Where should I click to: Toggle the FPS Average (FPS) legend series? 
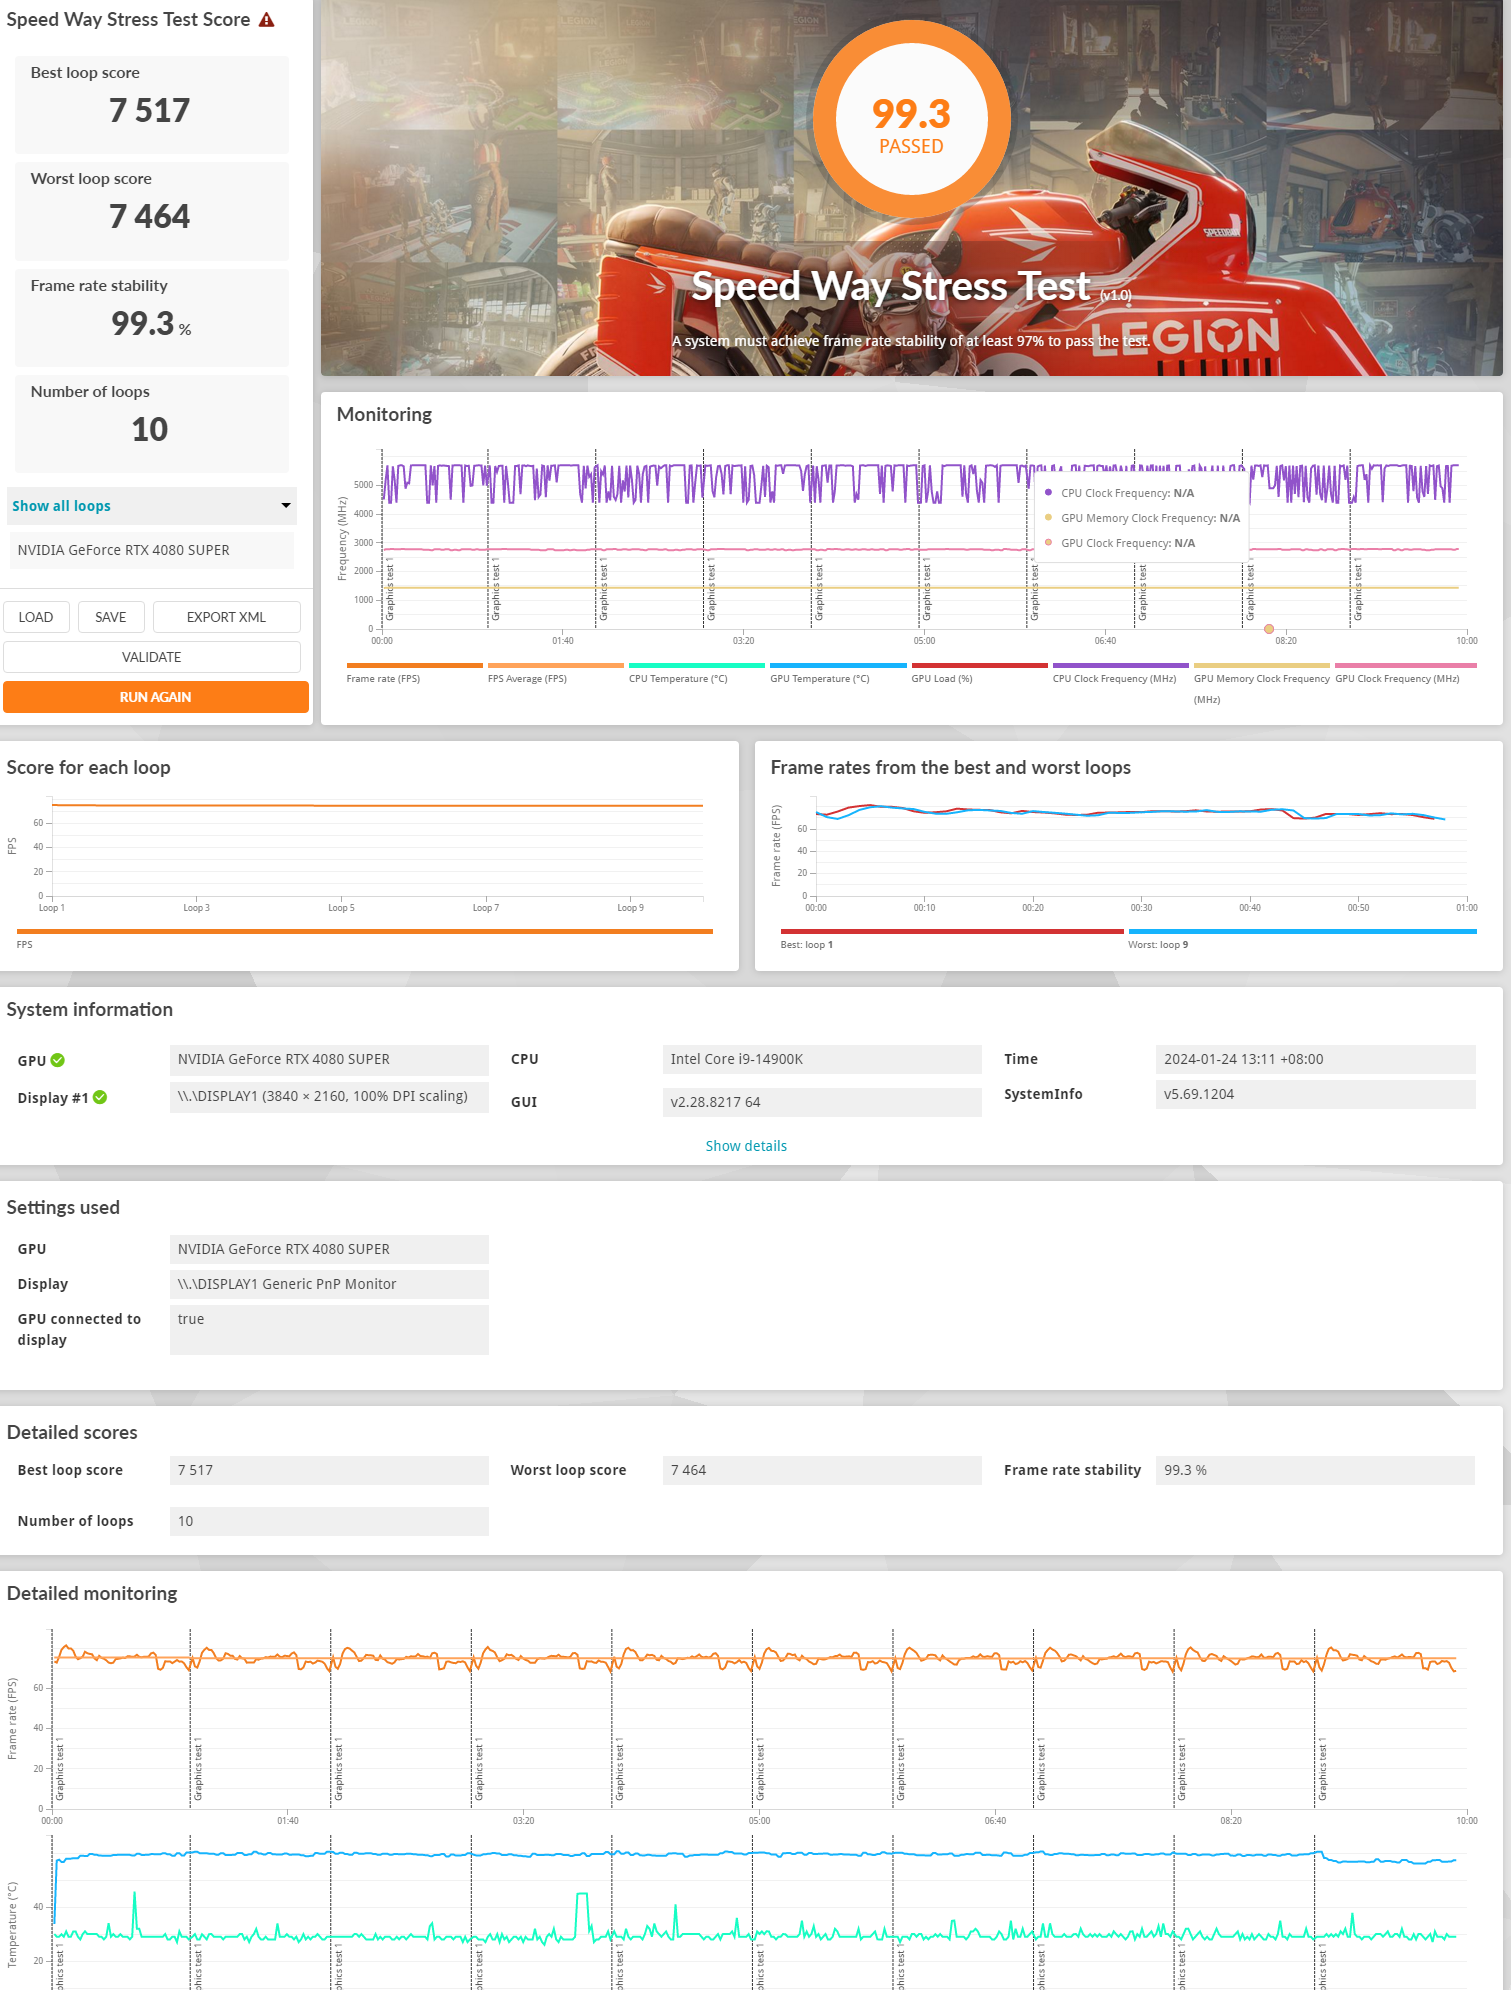pos(555,673)
